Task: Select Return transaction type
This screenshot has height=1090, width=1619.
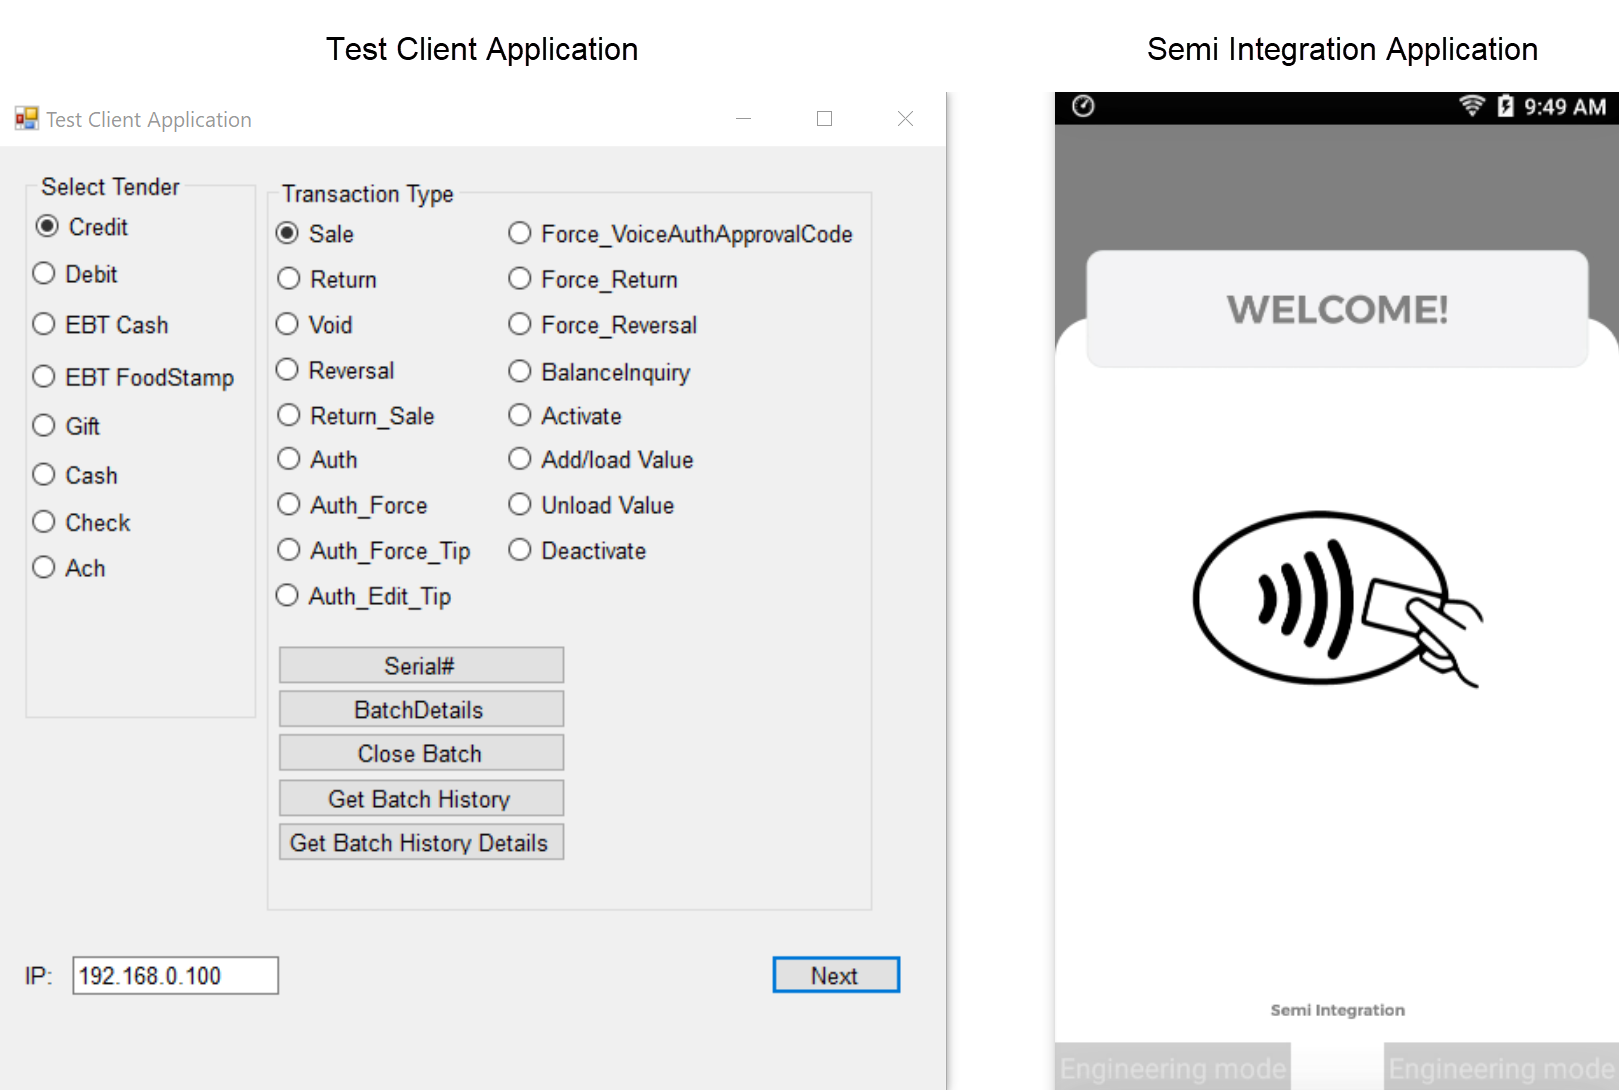Action: click(289, 279)
